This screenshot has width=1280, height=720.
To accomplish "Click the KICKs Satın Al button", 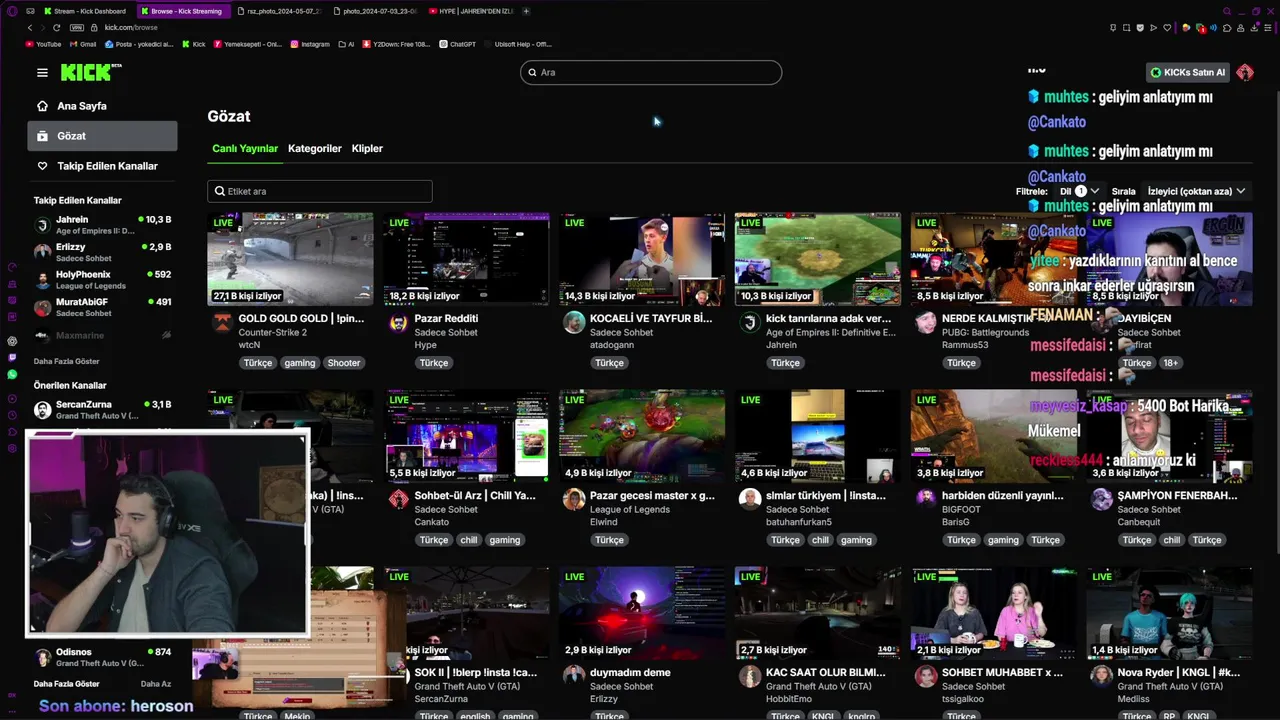I will pos(1187,72).
